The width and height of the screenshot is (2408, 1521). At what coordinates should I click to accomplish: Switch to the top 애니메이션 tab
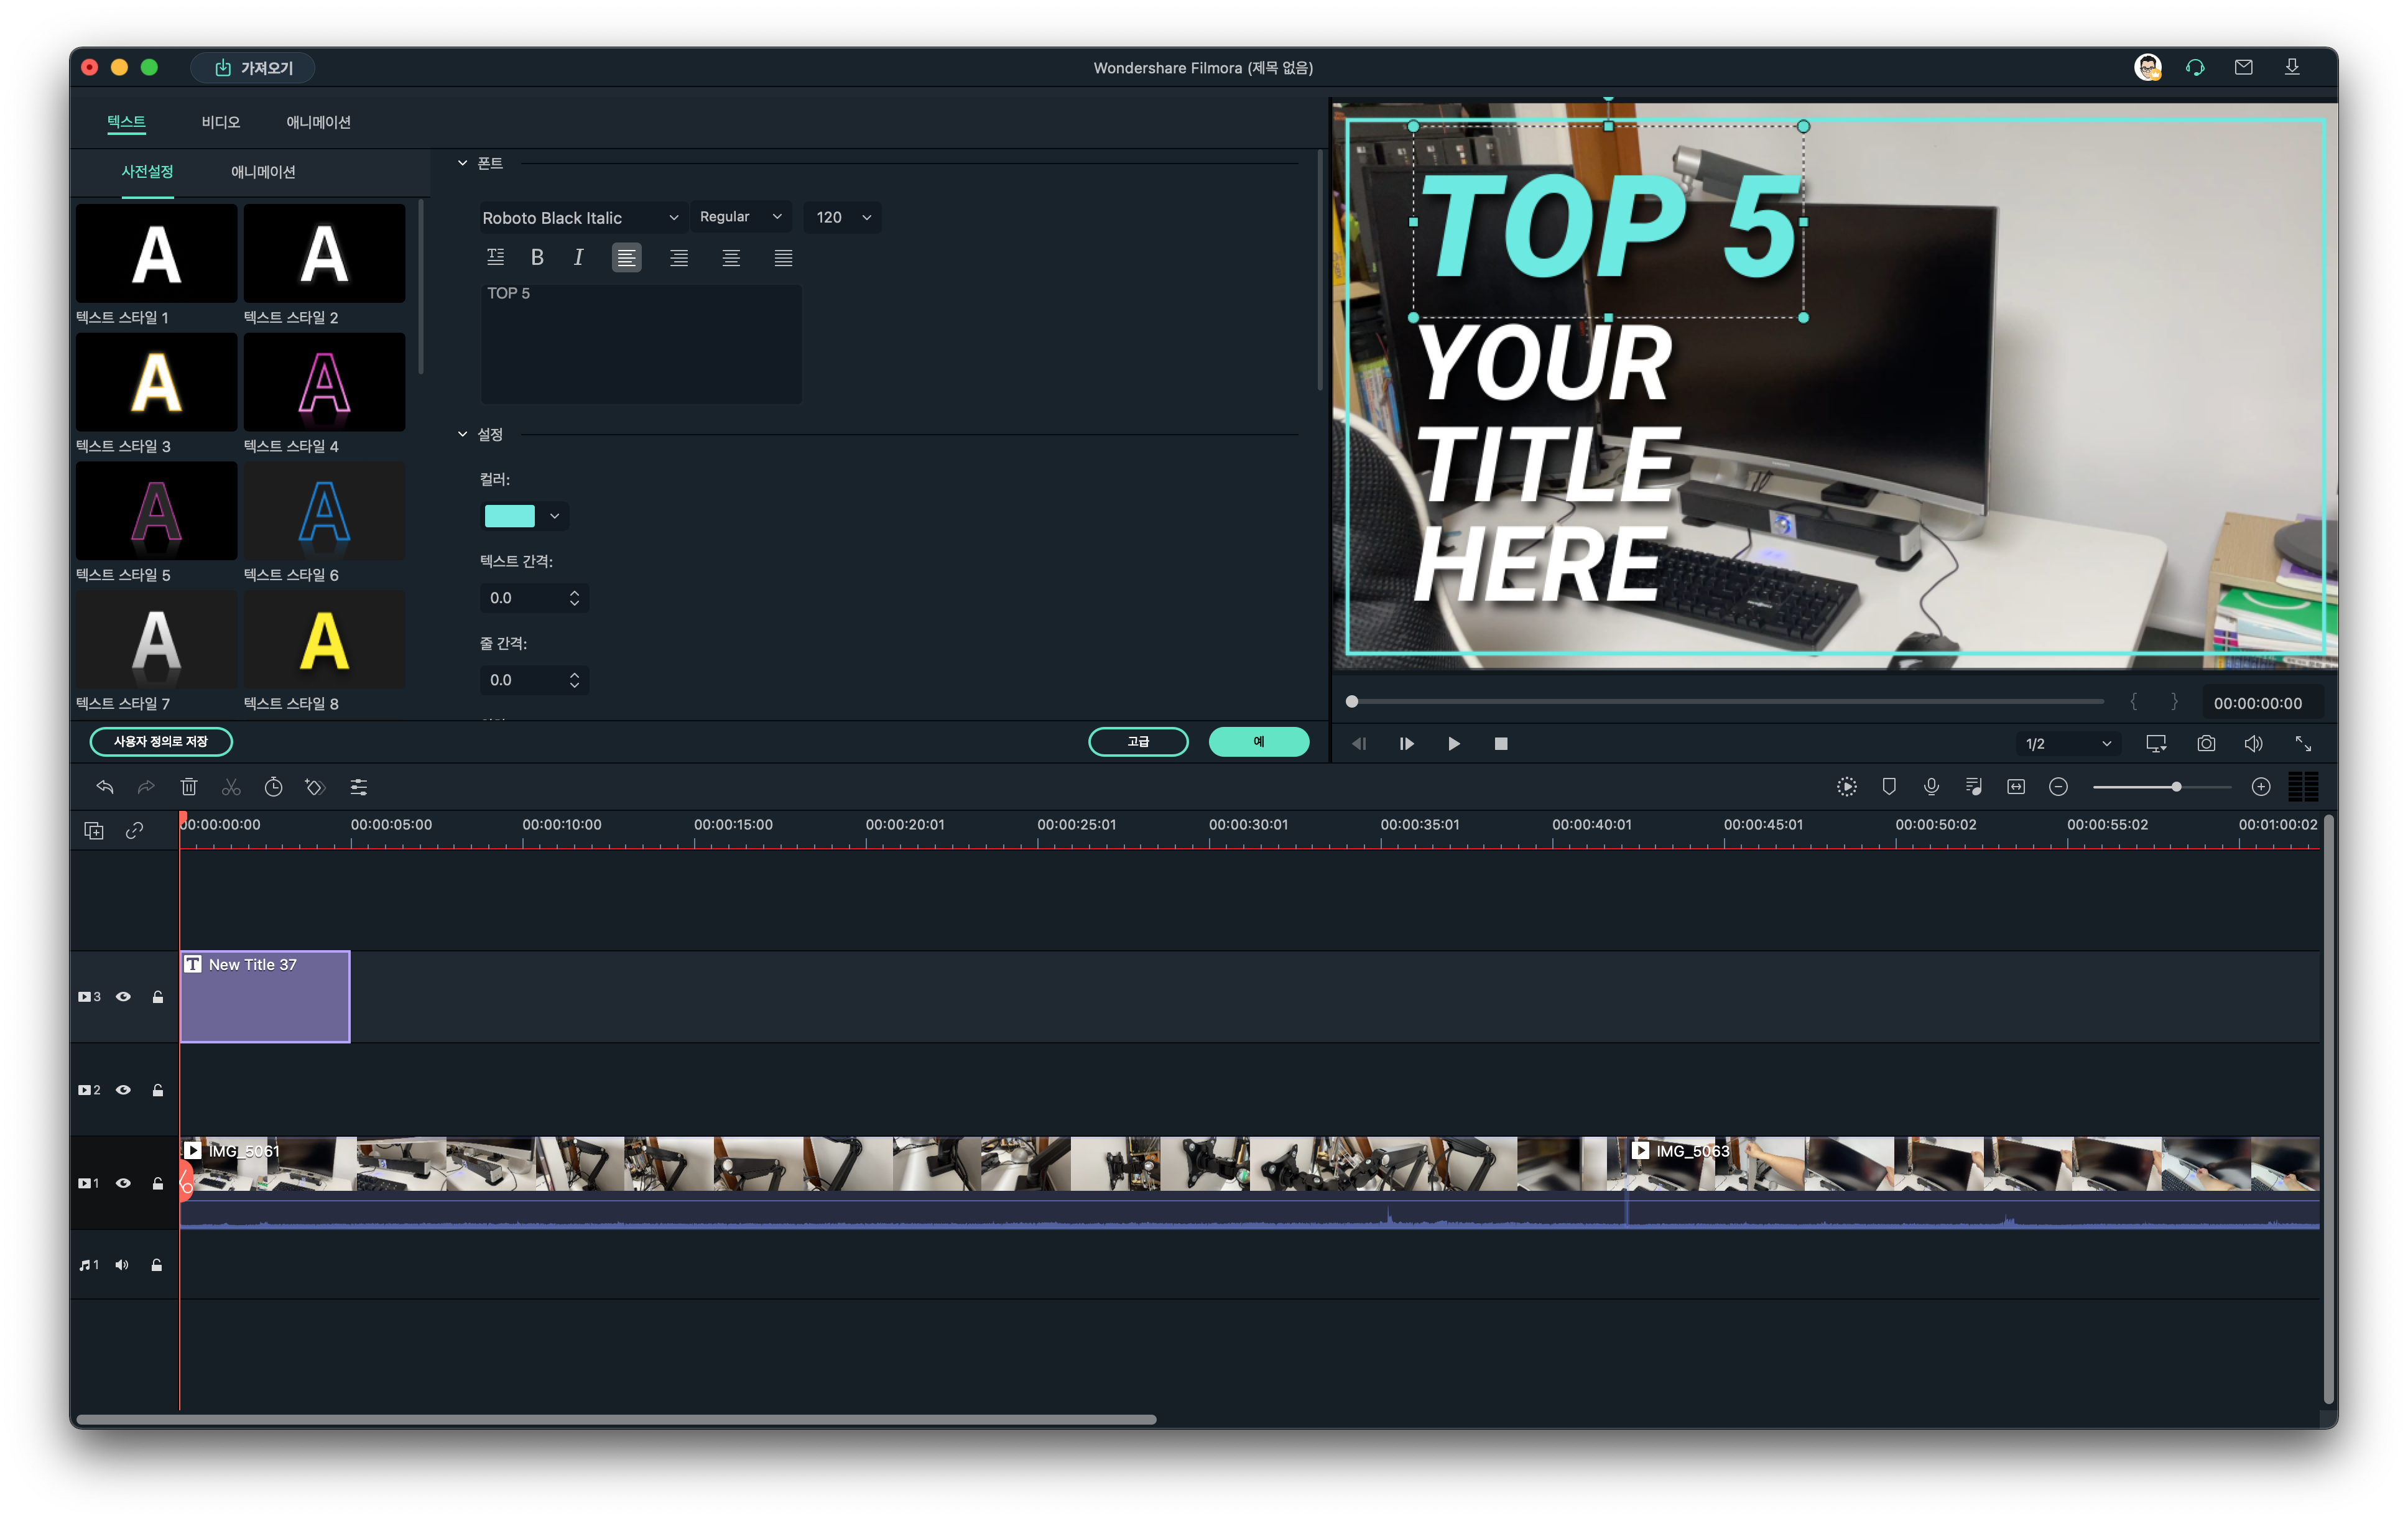click(x=318, y=122)
